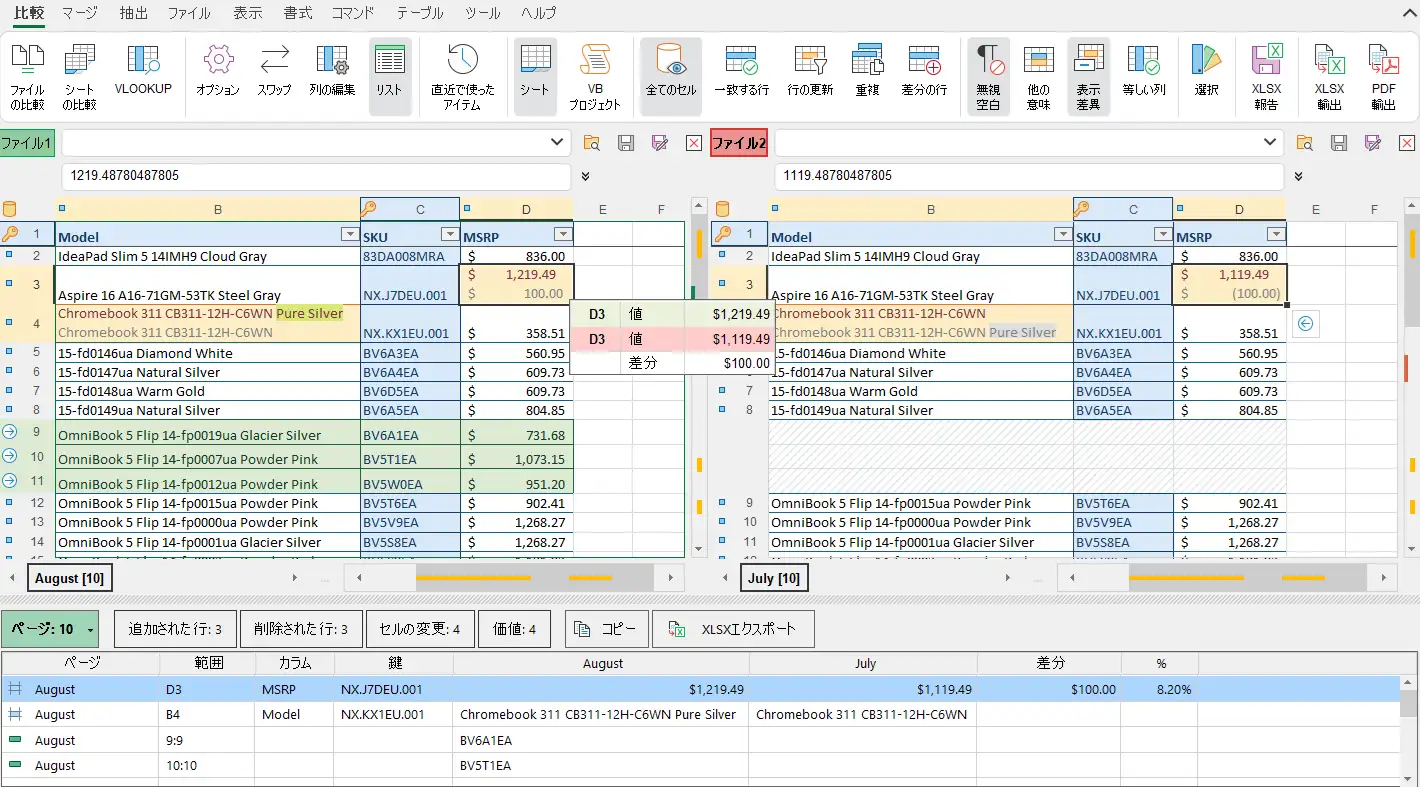Toggle 他の意味 option in ribbon

[x=1039, y=76]
